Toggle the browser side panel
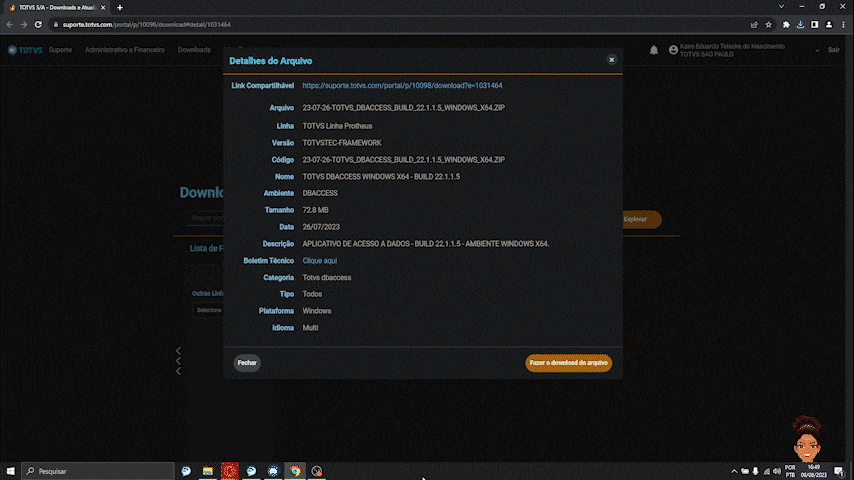This screenshot has height=480, width=854. coord(814,25)
